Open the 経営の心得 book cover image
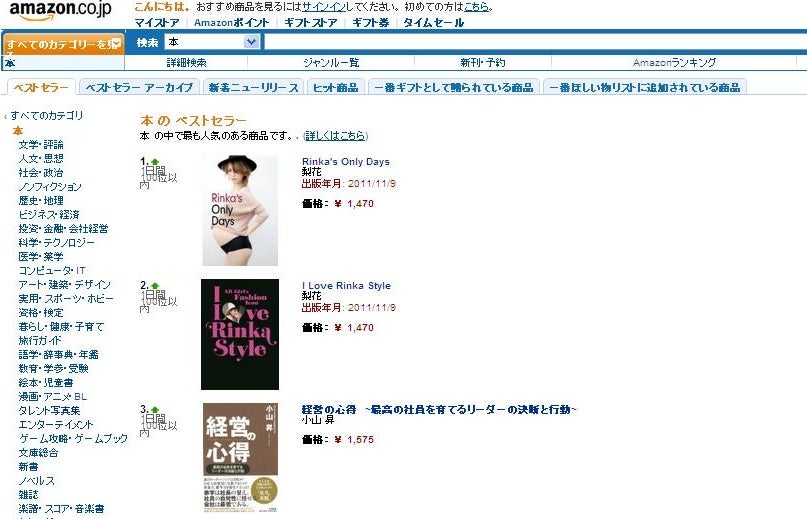The image size is (807, 519). click(x=240, y=457)
